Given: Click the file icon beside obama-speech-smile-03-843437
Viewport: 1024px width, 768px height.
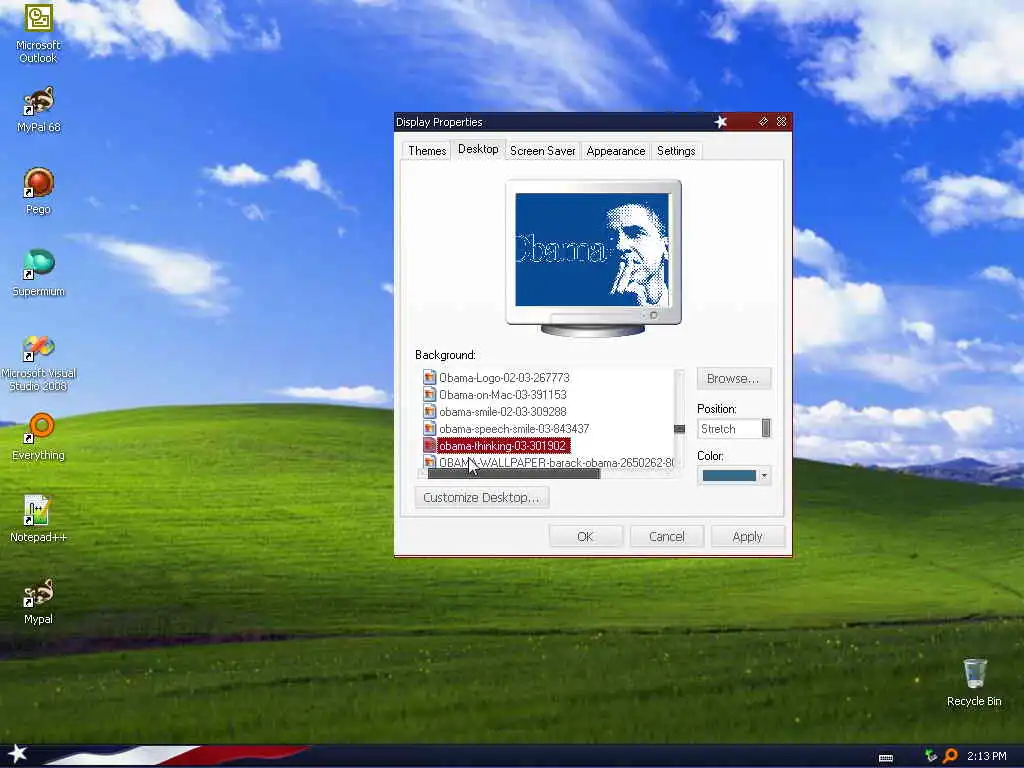Looking at the screenshot, I should coord(429,428).
